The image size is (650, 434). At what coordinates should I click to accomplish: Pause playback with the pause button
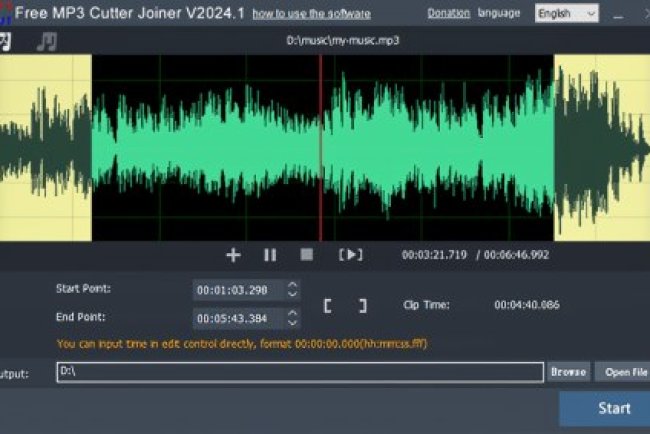[x=270, y=255]
